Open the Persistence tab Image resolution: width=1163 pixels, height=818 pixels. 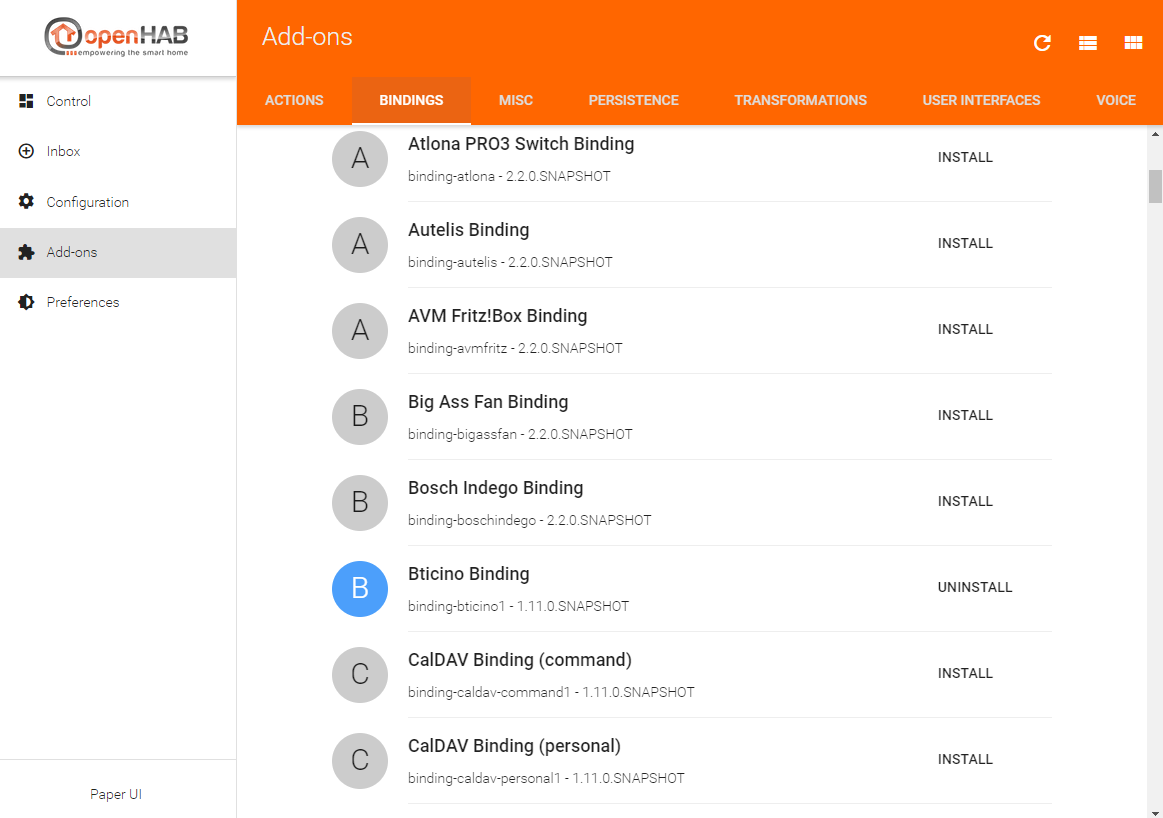click(633, 100)
